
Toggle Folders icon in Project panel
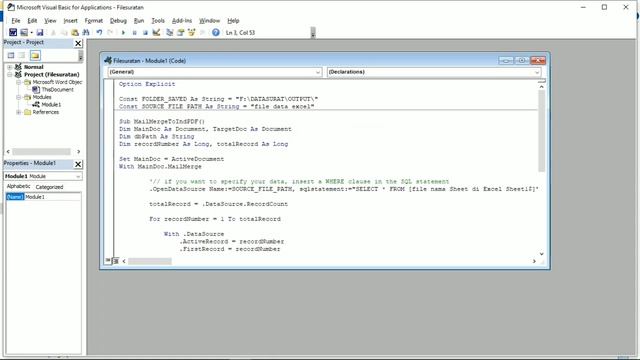pyautogui.click(x=35, y=55)
